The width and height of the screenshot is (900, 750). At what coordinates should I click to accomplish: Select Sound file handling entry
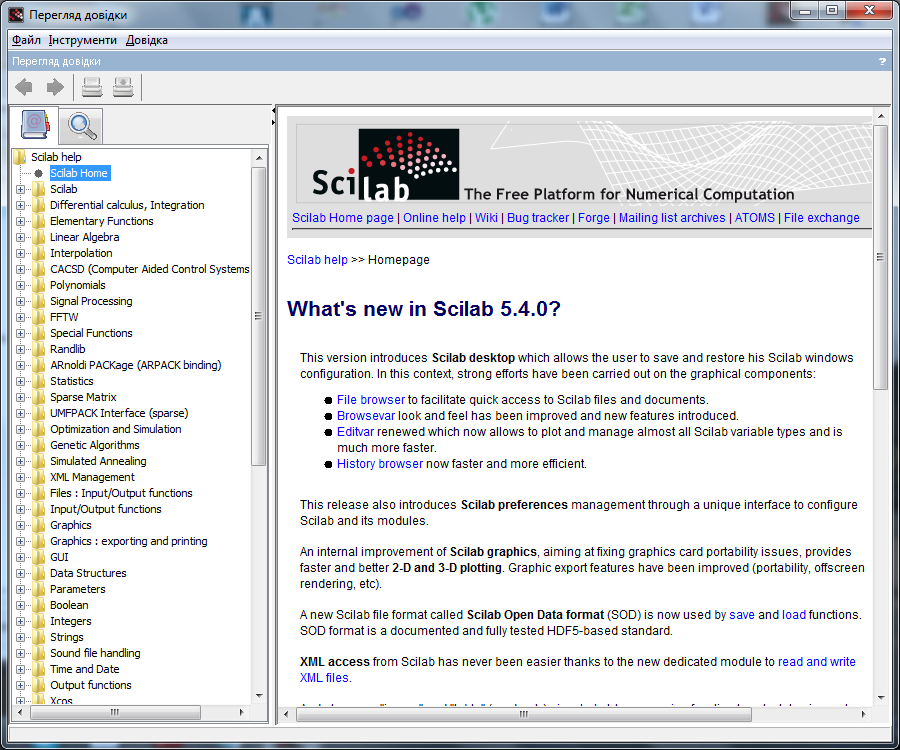(95, 653)
